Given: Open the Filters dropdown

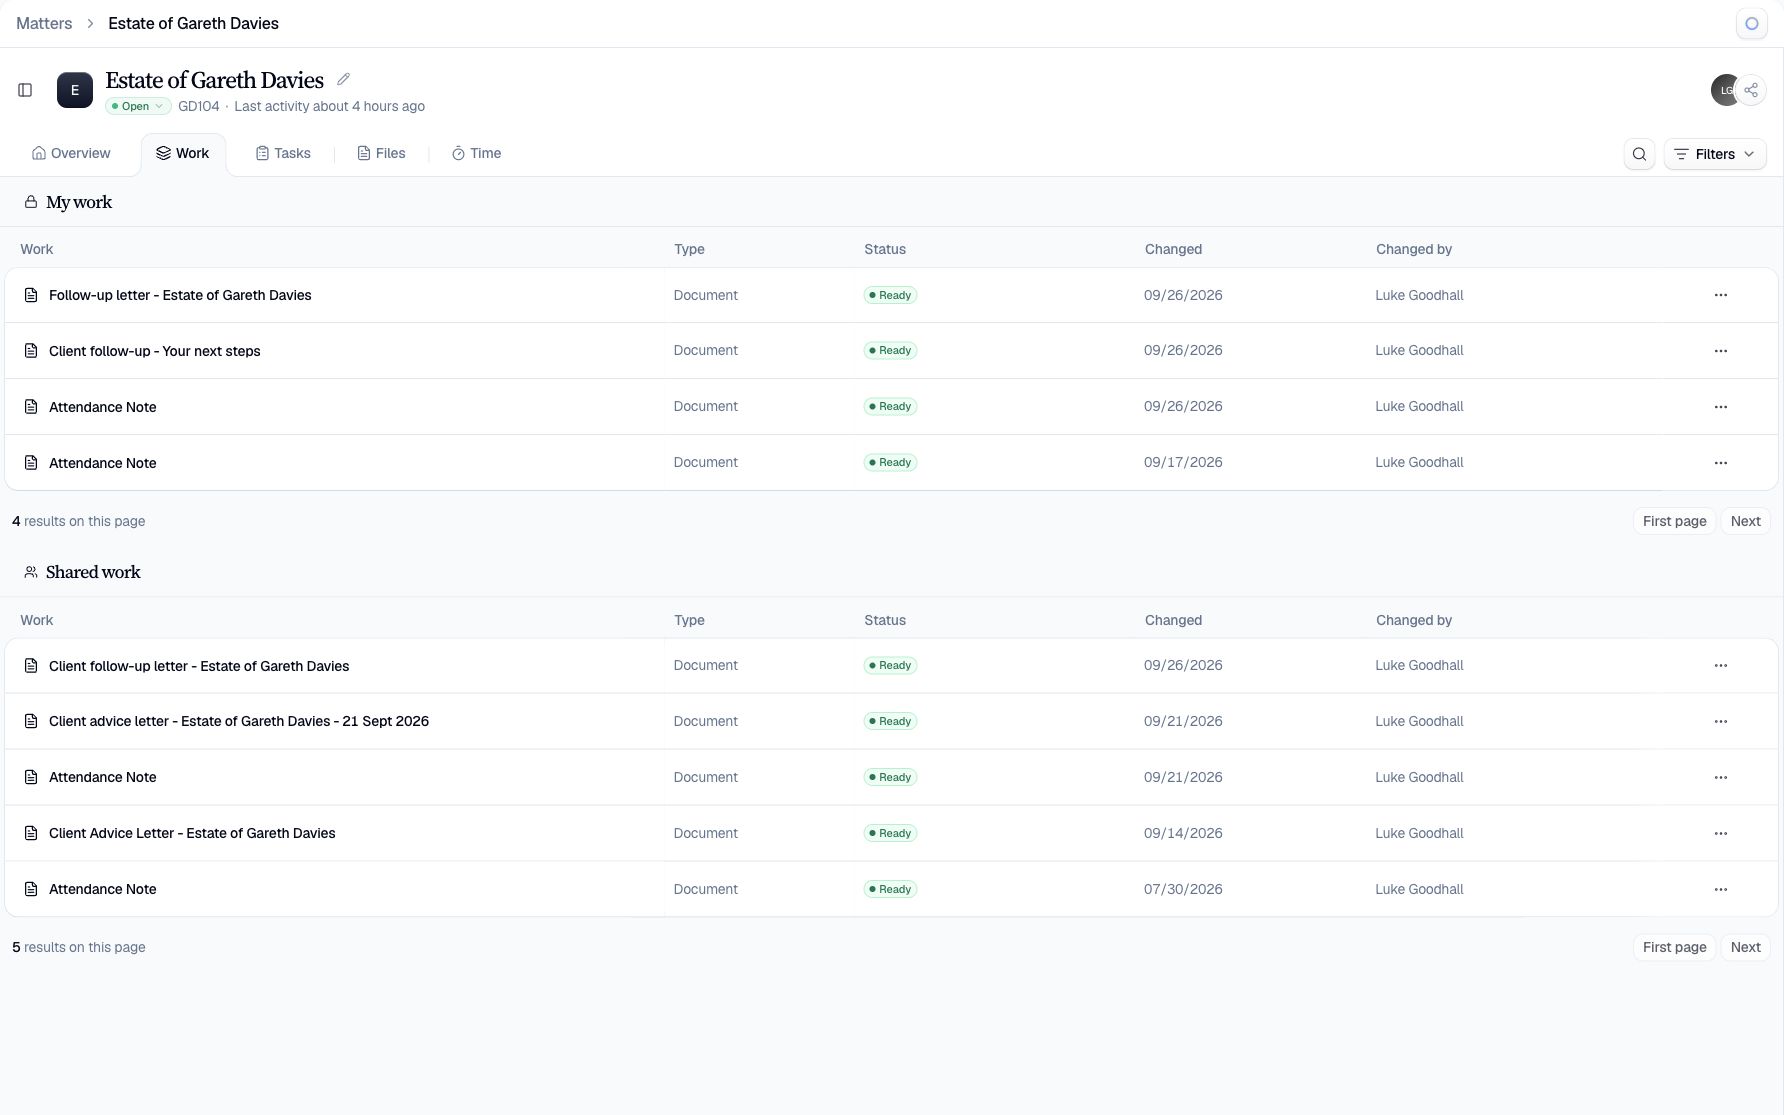Looking at the screenshot, I should click(x=1715, y=154).
